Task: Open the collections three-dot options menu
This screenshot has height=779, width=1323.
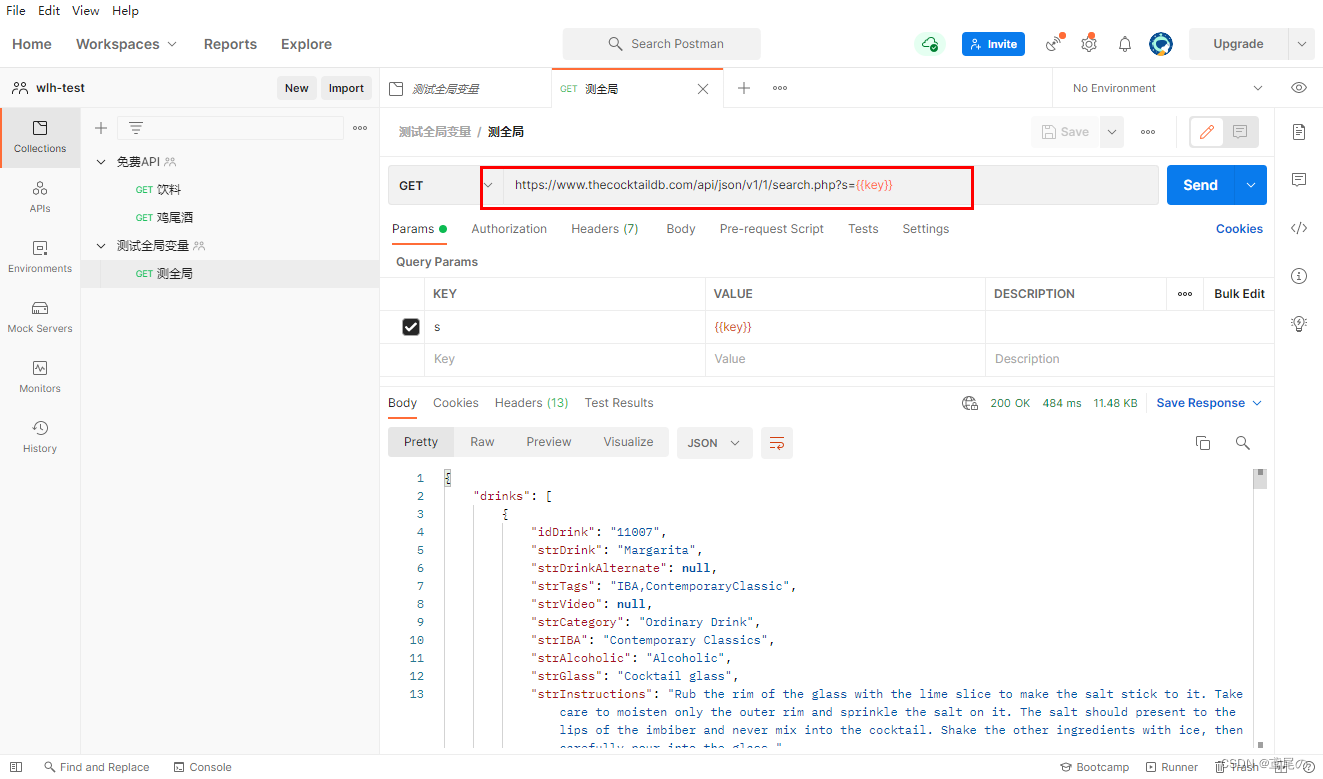Action: tap(360, 128)
